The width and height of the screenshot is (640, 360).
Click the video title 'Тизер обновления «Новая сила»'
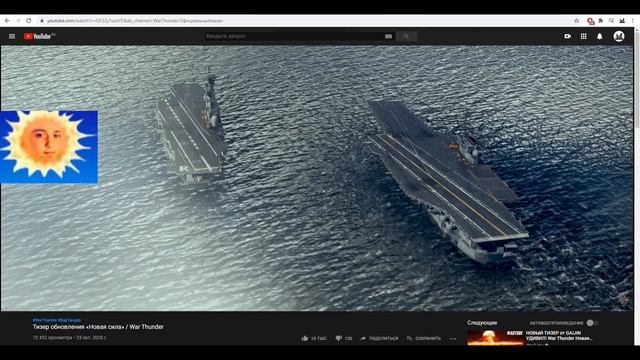pyautogui.click(x=98, y=327)
